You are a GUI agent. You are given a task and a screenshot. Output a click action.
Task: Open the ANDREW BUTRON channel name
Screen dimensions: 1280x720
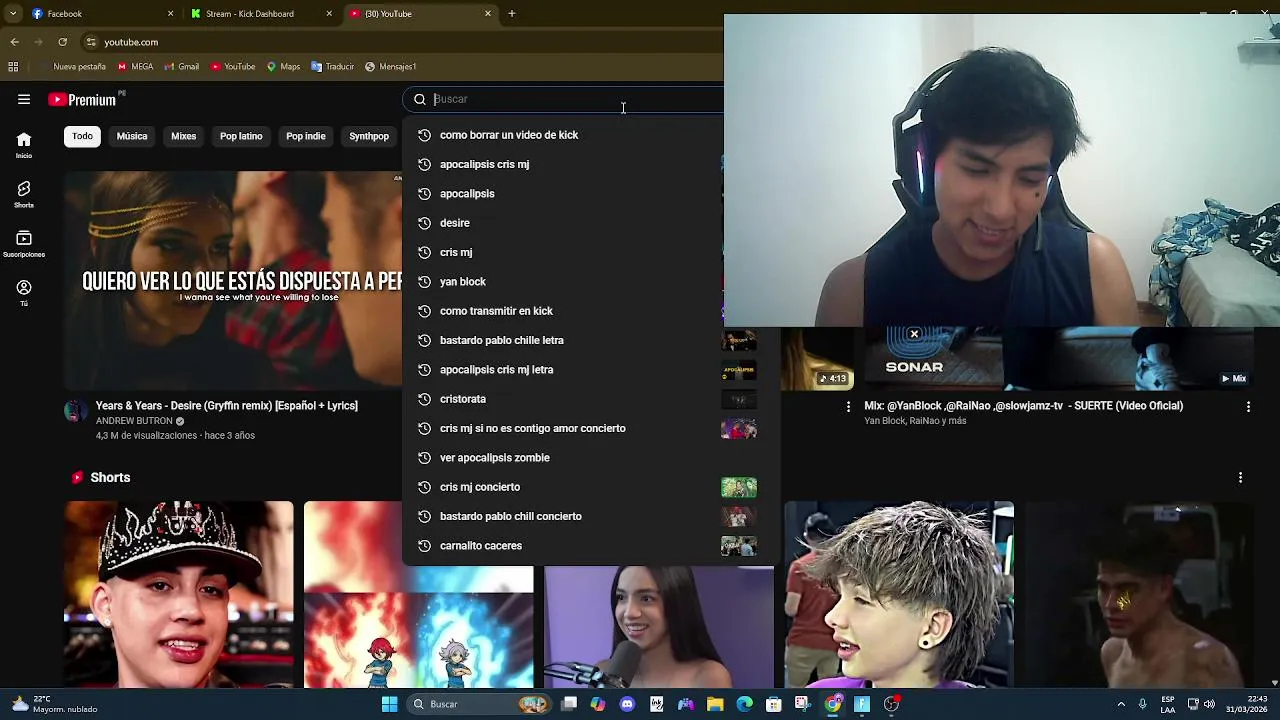coord(134,421)
